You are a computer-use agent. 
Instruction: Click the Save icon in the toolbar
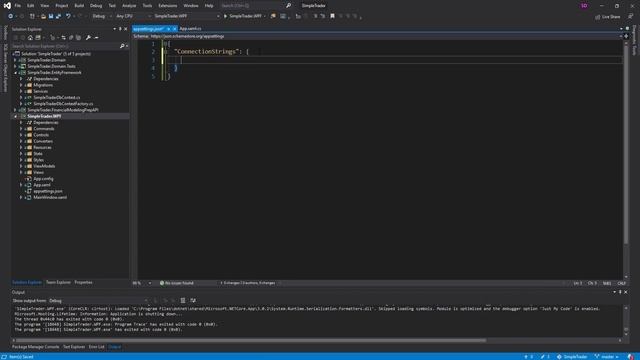coord(51,16)
